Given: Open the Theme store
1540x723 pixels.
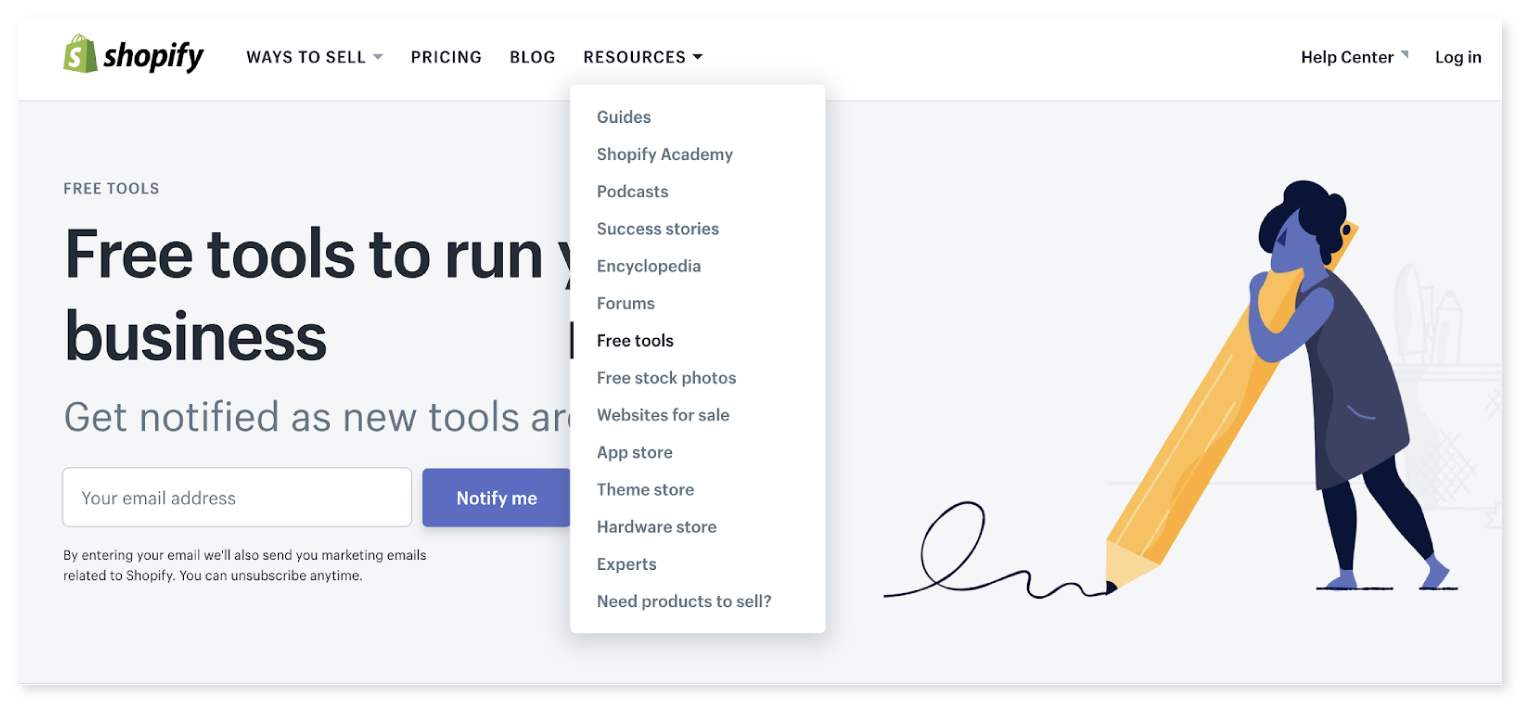Looking at the screenshot, I should coord(645,489).
